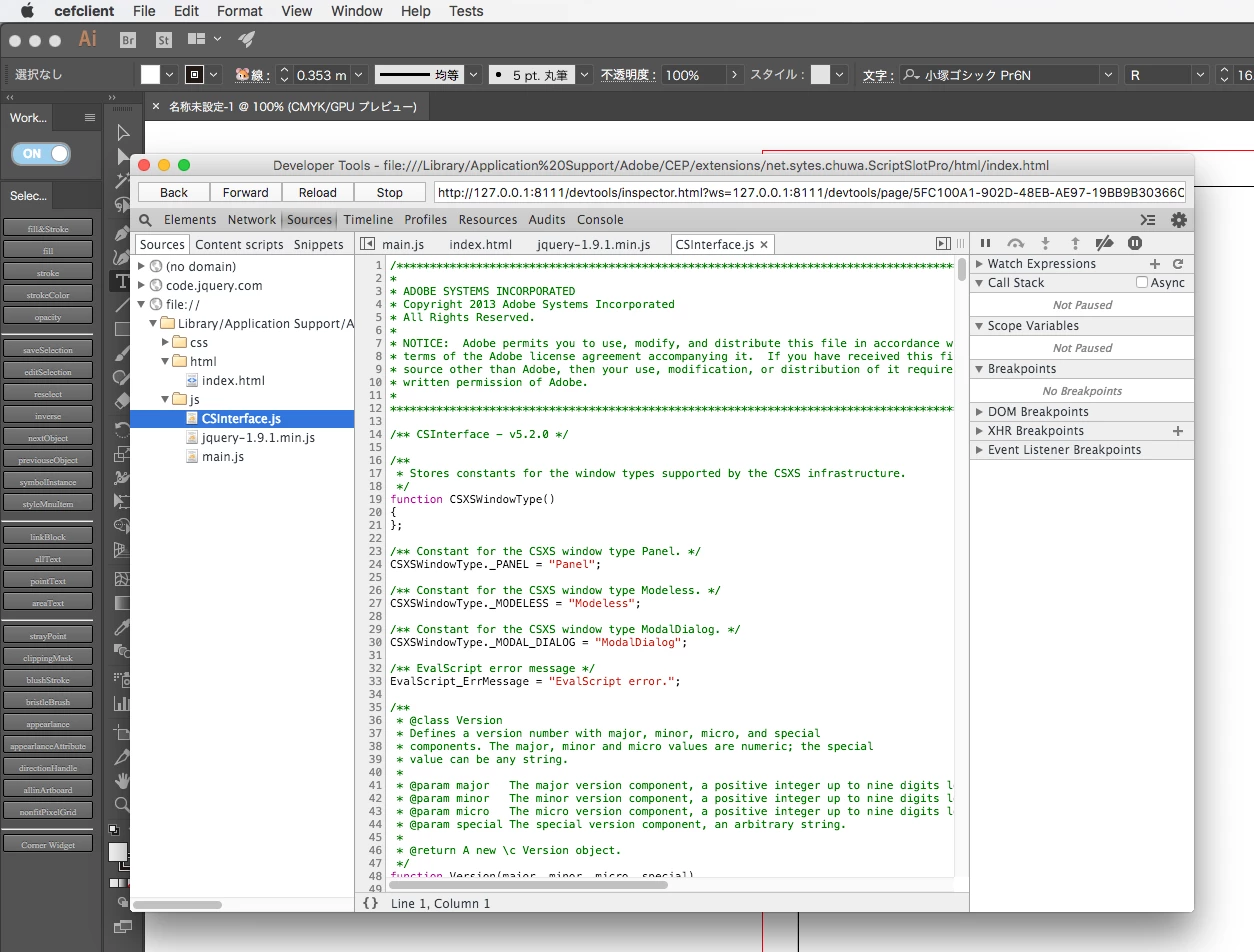Viewport: 1254px width, 952px height.
Task: Click the fill&Stroke script button
Action: [48, 229]
